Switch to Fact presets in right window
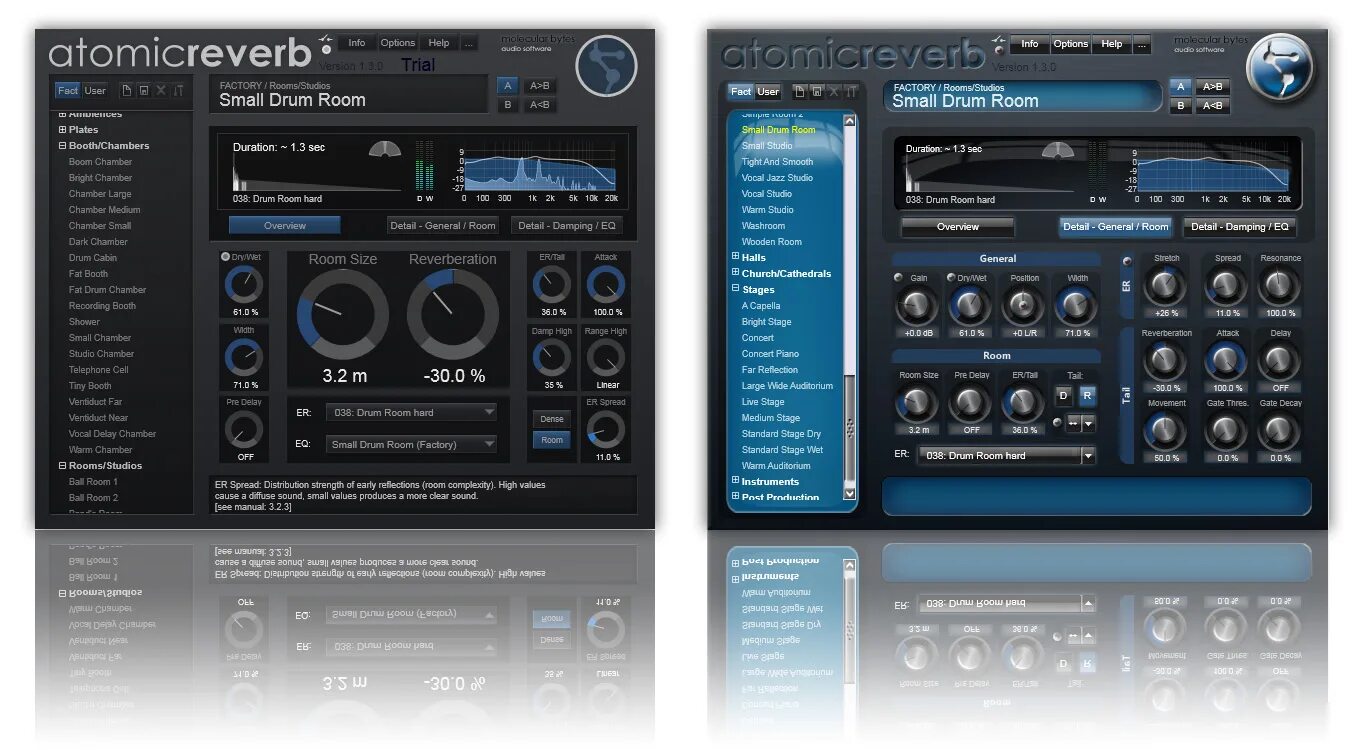Screen dimensions: 1360x750 pyautogui.click(x=741, y=91)
